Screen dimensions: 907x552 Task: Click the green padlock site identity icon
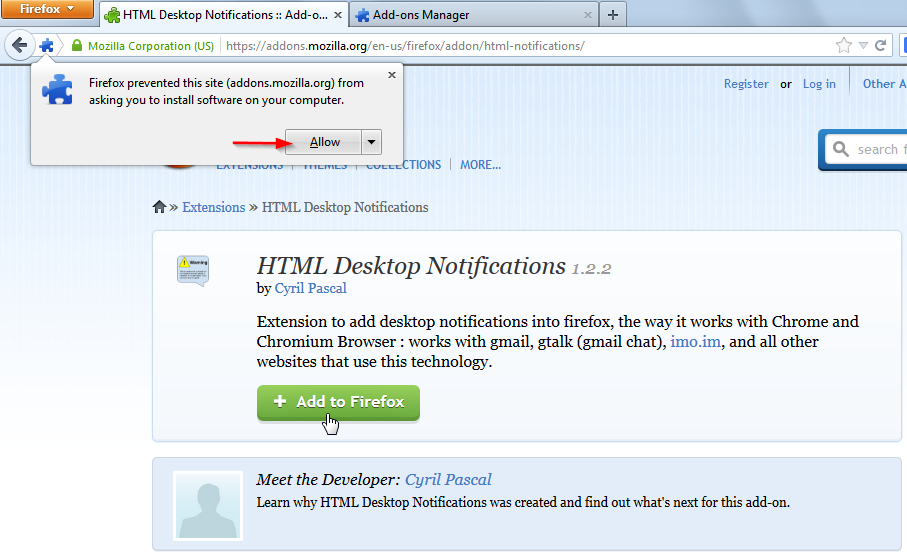[x=77, y=45]
